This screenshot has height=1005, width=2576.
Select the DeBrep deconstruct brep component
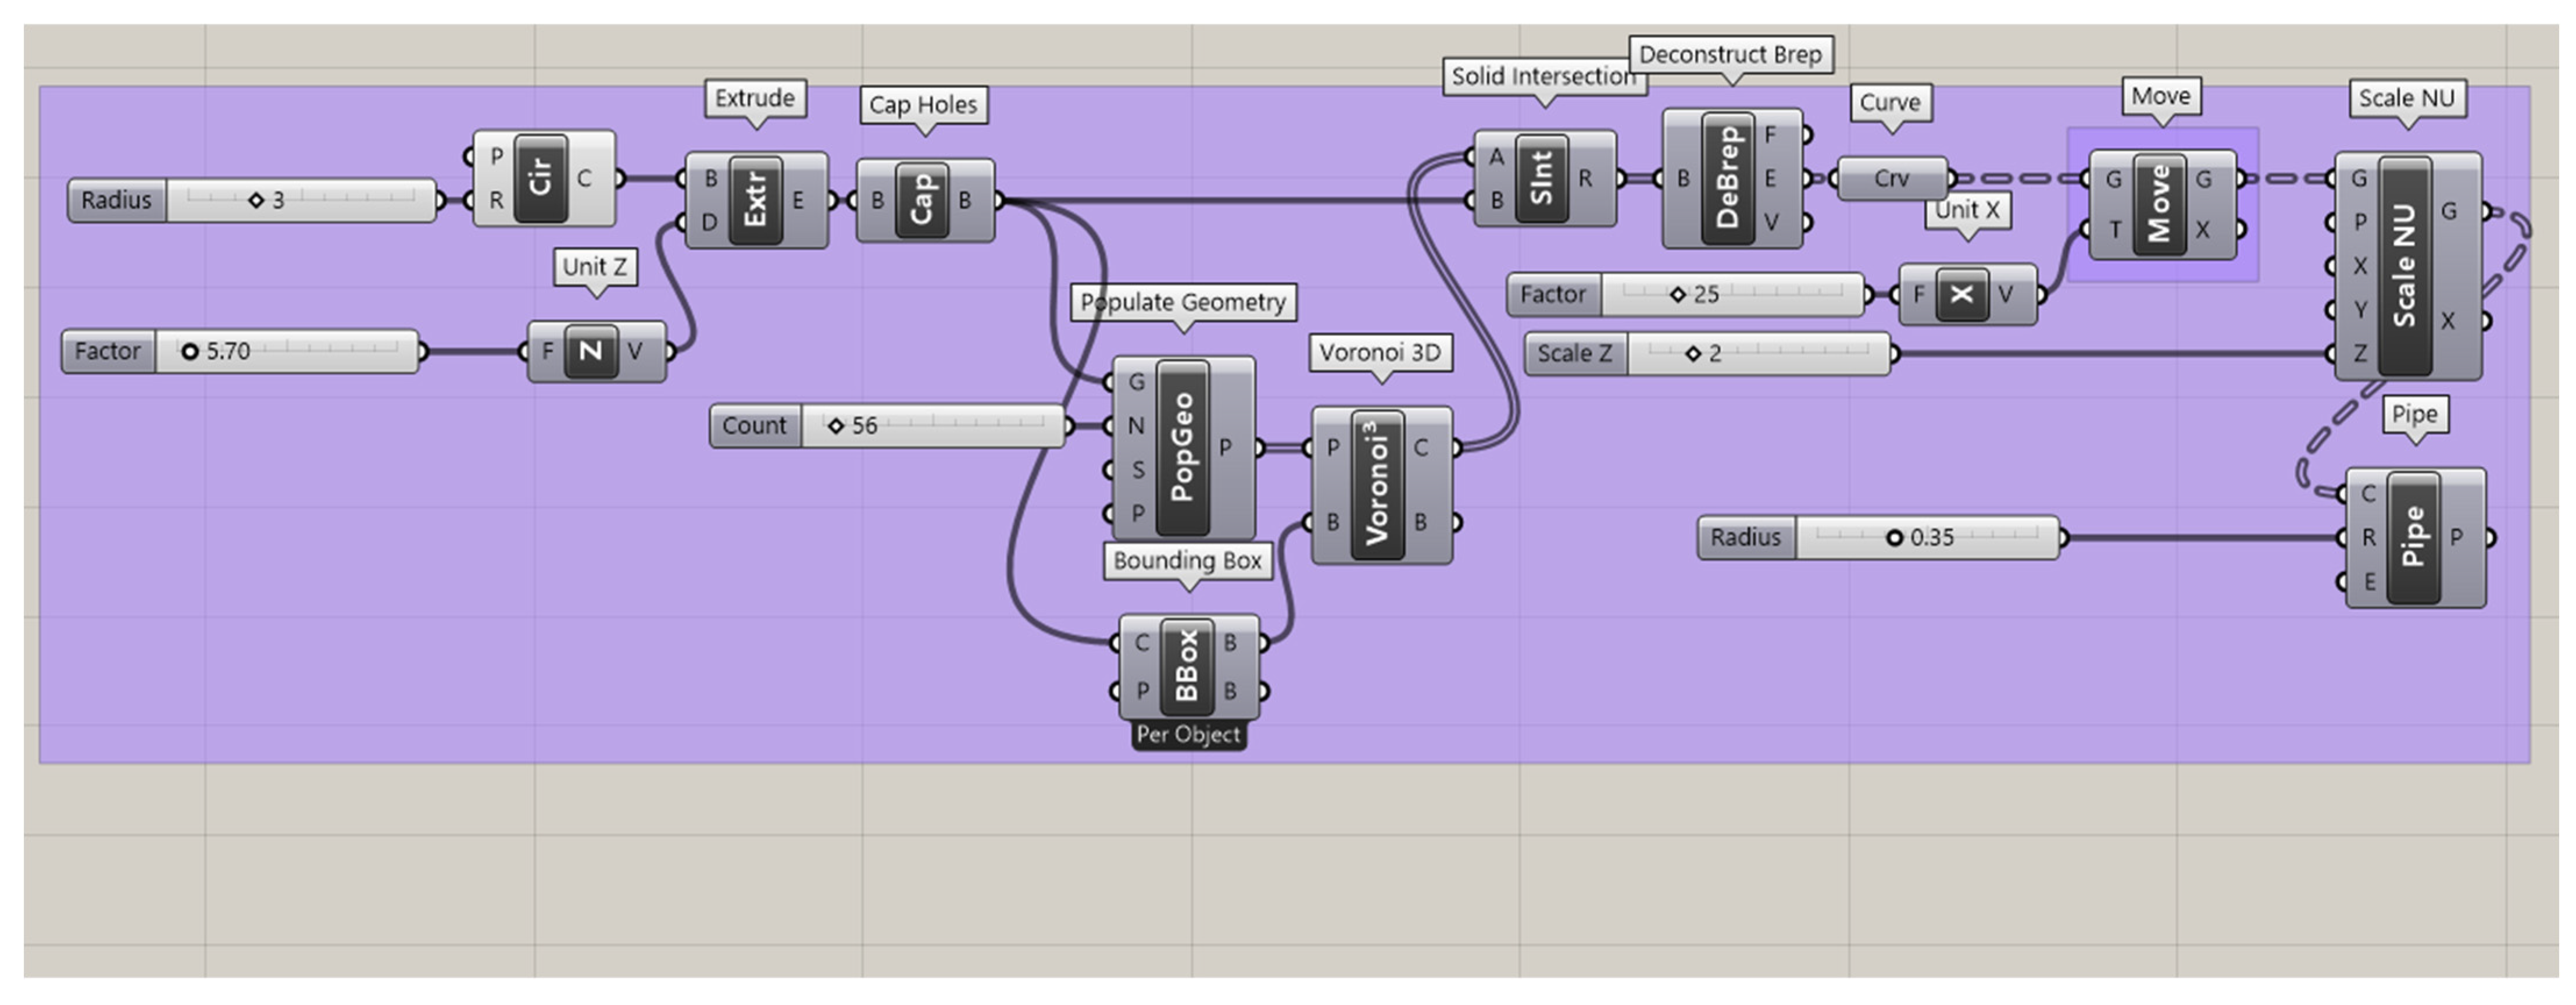point(1727,179)
